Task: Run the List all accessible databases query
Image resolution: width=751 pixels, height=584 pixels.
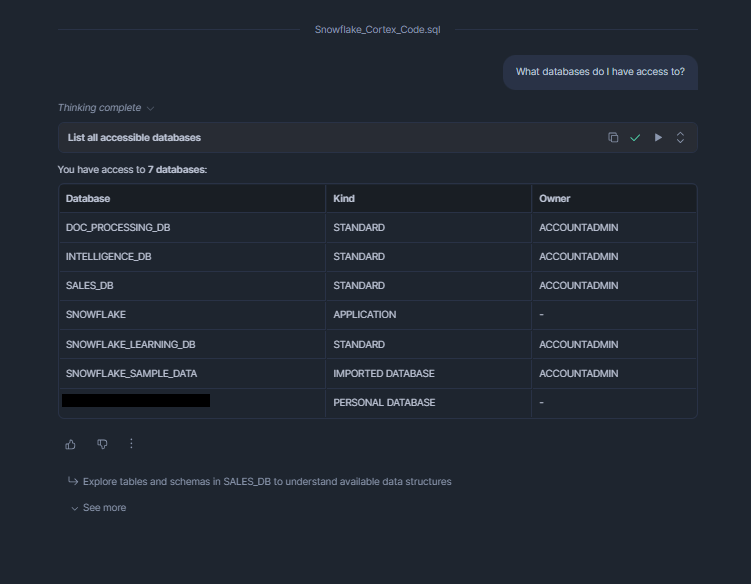Action: point(658,137)
